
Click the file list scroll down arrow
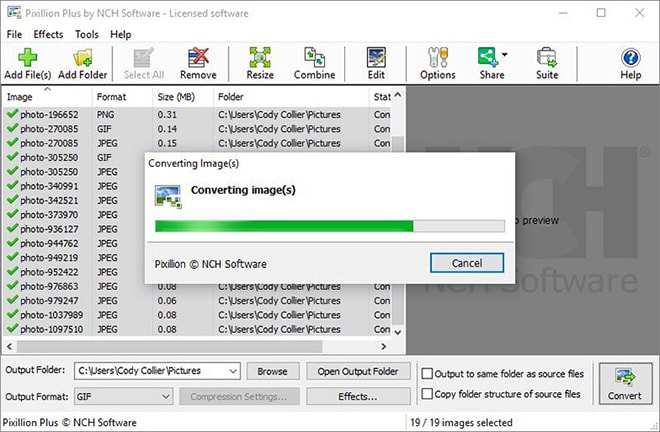tap(398, 332)
